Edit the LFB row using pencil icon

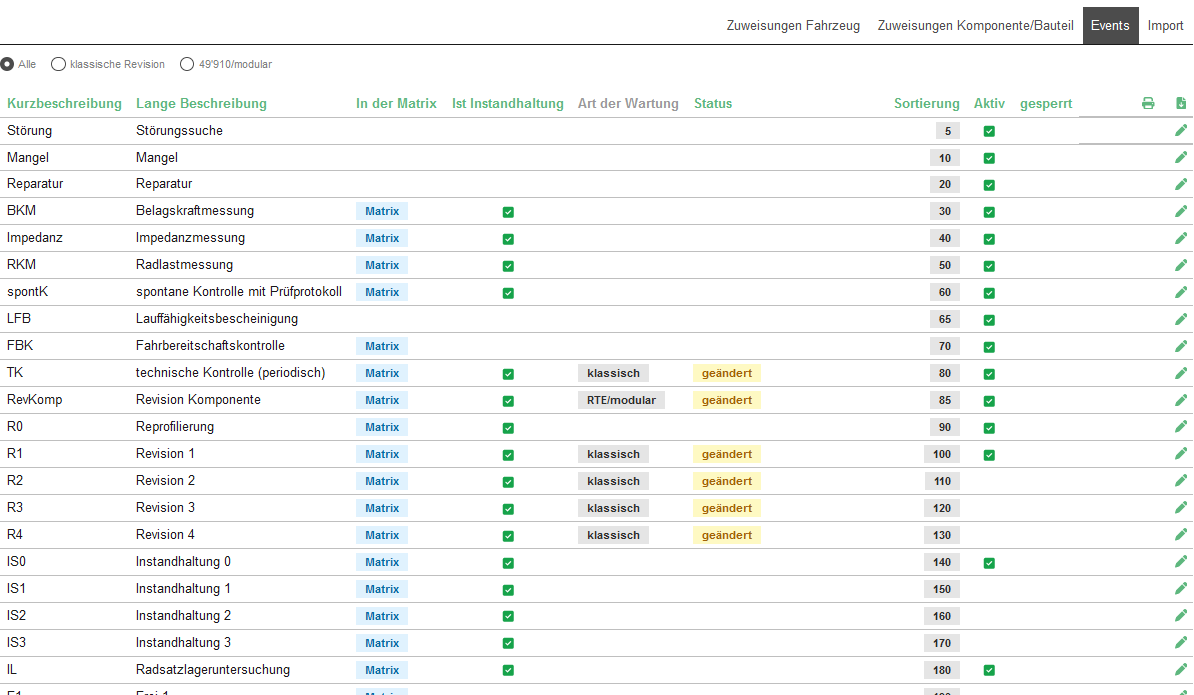[1181, 319]
